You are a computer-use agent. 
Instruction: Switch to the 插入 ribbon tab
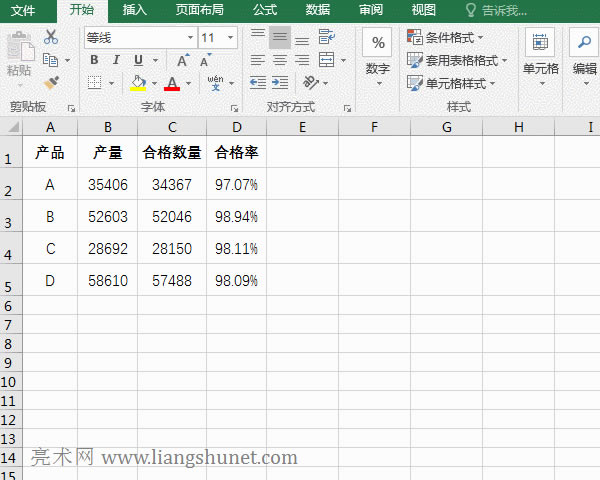pyautogui.click(x=134, y=10)
